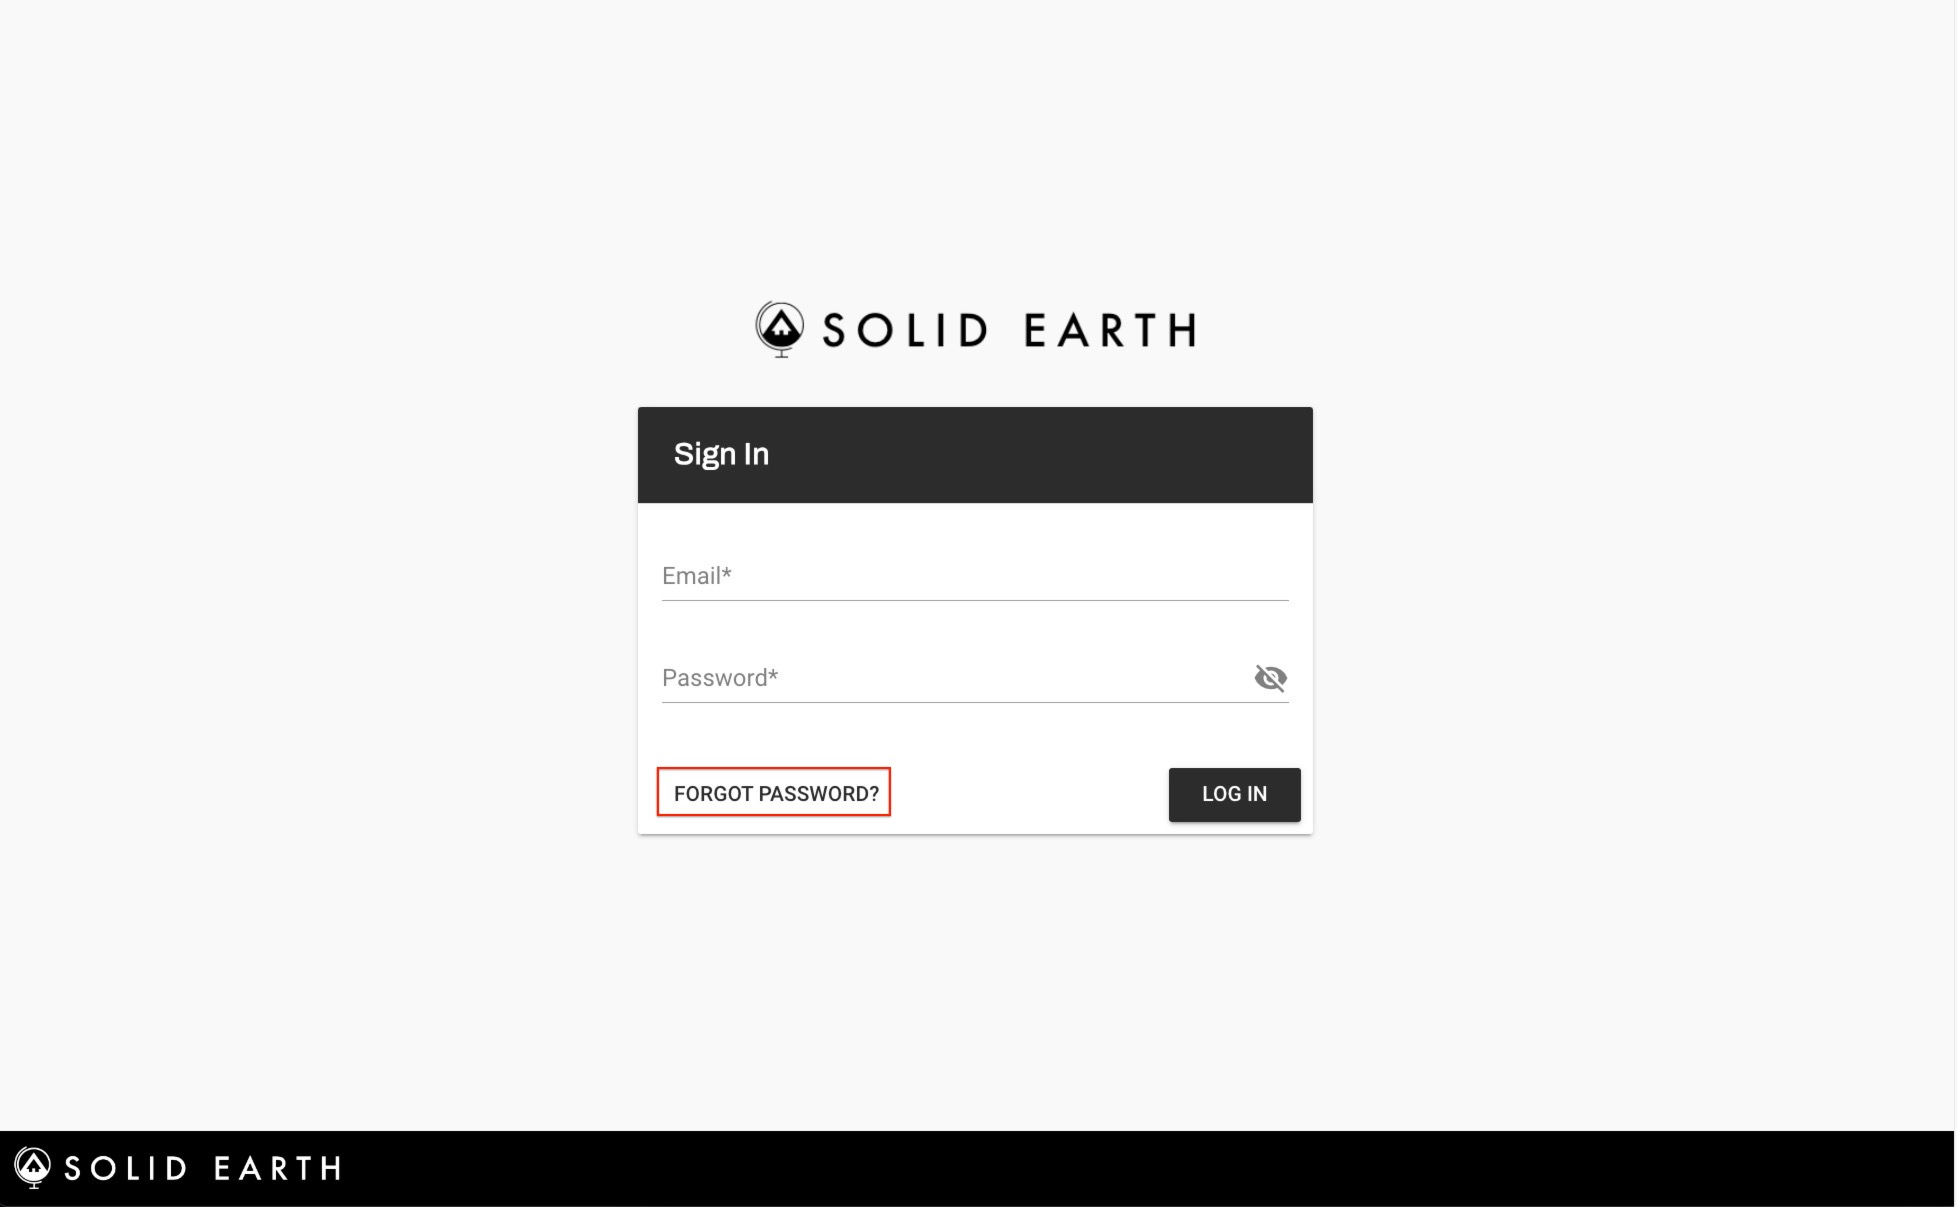Click the underline beneath the Email field
This screenshot has height=1207, width=1957.
pyautogui.click(x=975, y=600)
